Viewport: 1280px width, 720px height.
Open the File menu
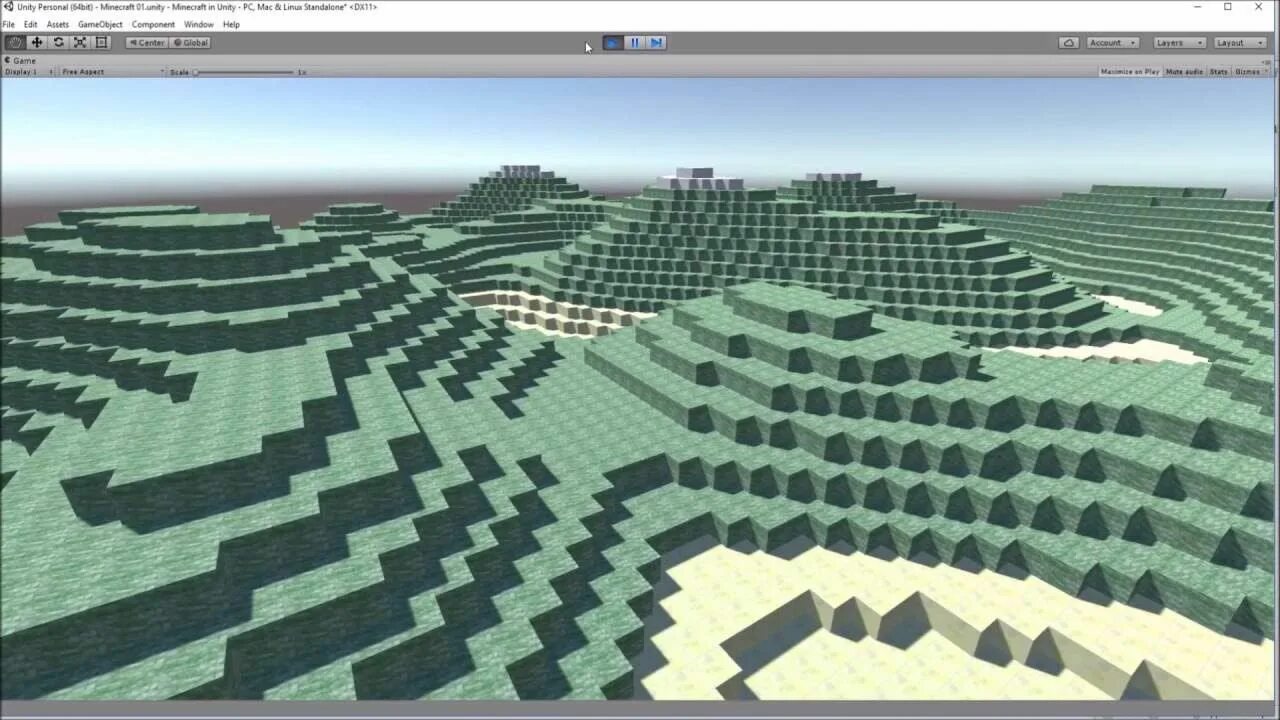coord(8,24)
